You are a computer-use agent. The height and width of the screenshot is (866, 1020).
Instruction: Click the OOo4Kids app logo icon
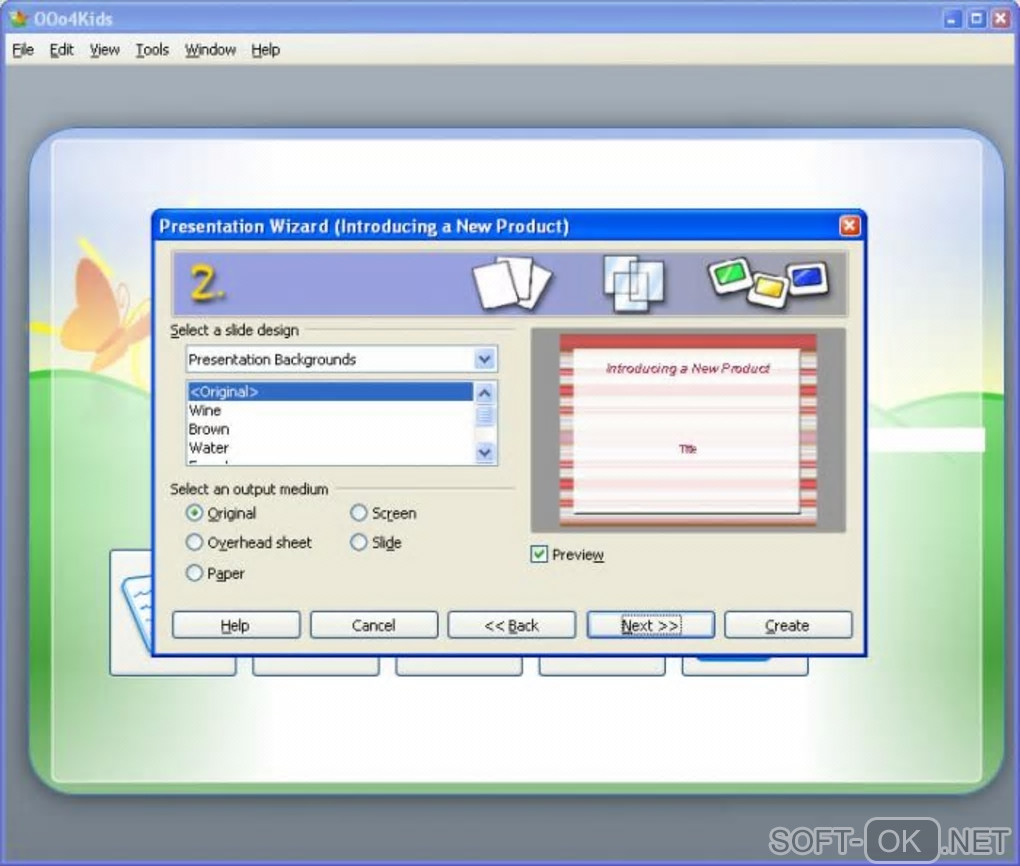click(x=19, y=19)
